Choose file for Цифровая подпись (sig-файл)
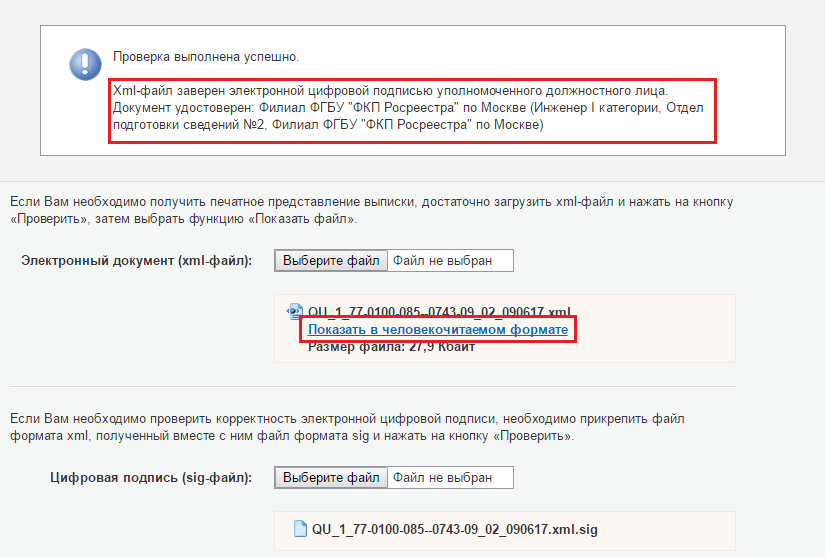Viewport: 825px width, 557px height. 331,478
